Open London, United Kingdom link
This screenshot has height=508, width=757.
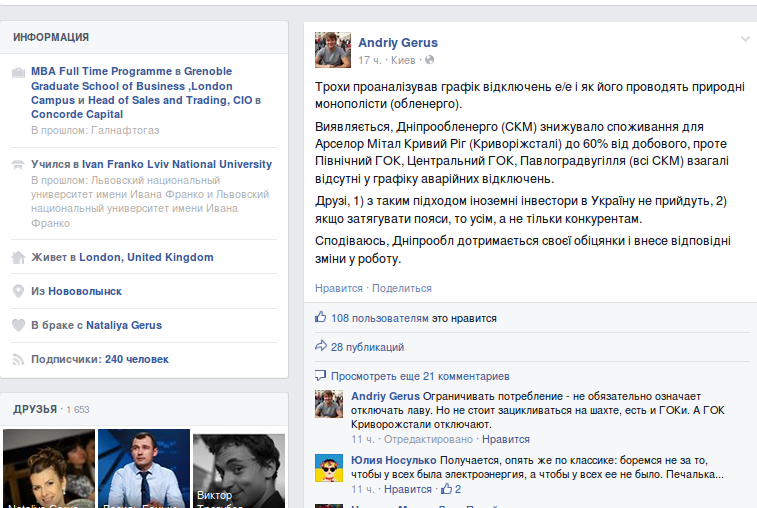[146, 257]
